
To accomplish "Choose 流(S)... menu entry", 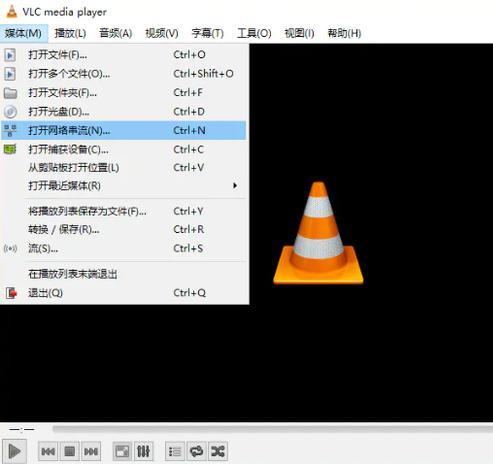I will 123,249.
